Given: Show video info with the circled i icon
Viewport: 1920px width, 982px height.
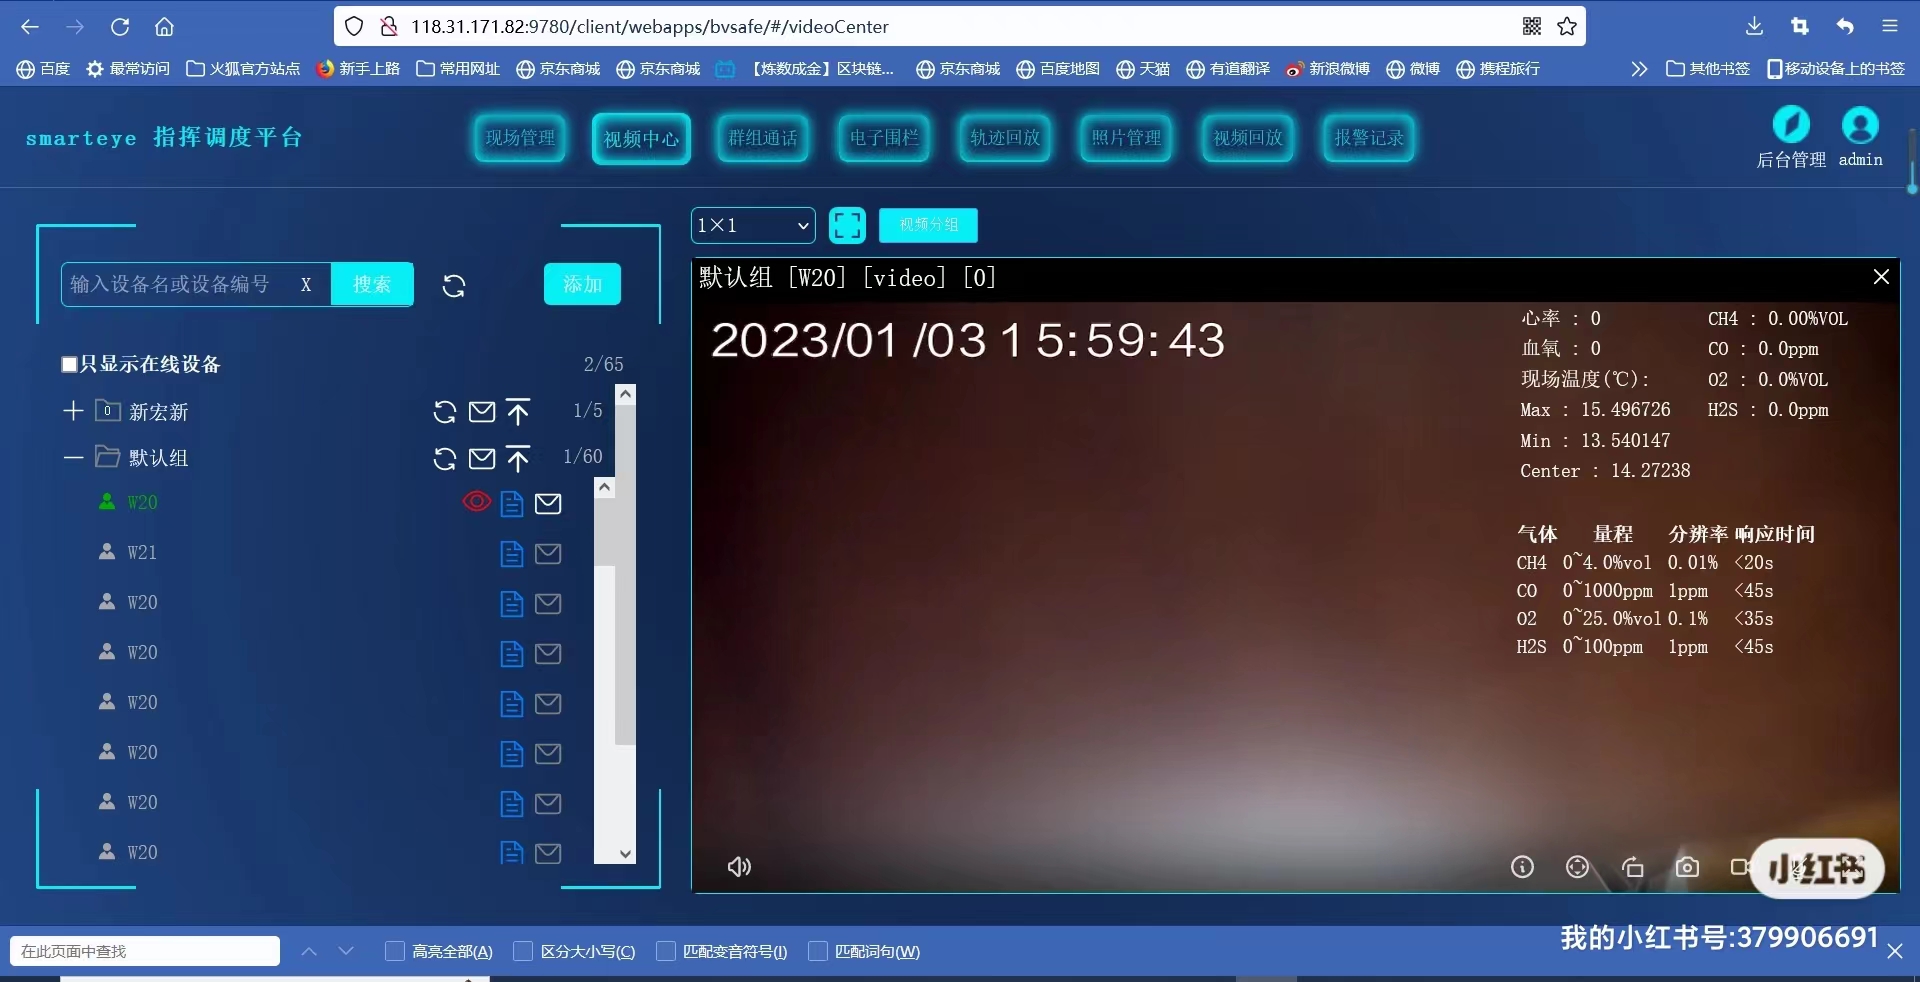Looking at the screenshot, I should point(1522,867).
